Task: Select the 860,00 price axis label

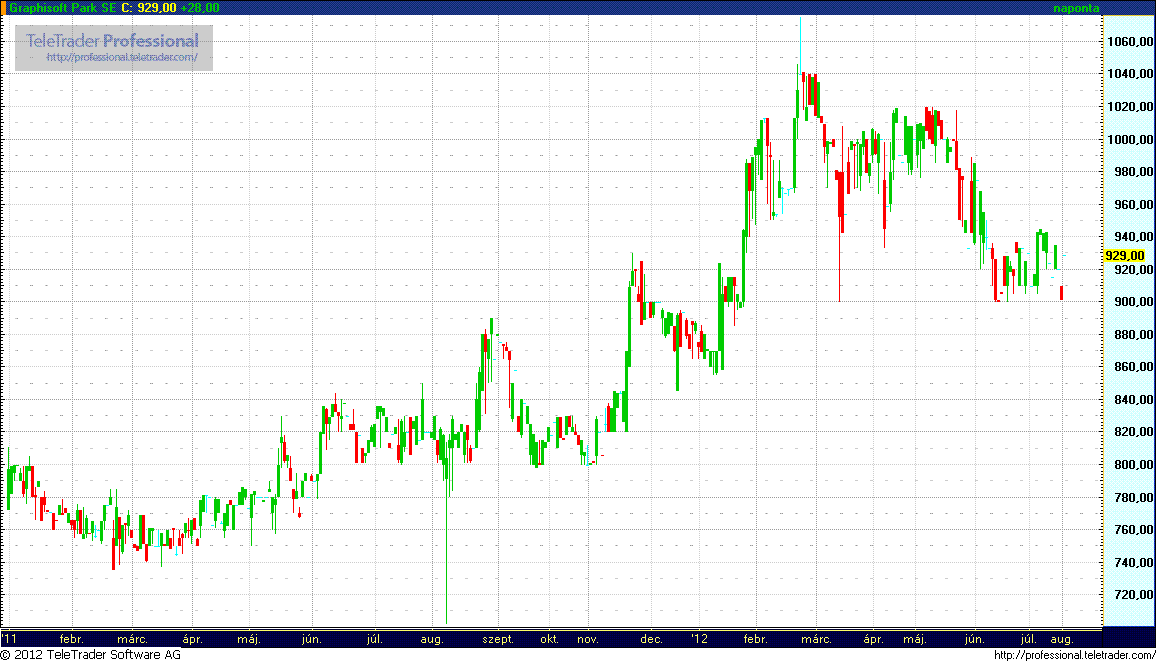Action: pos(1134,367)
